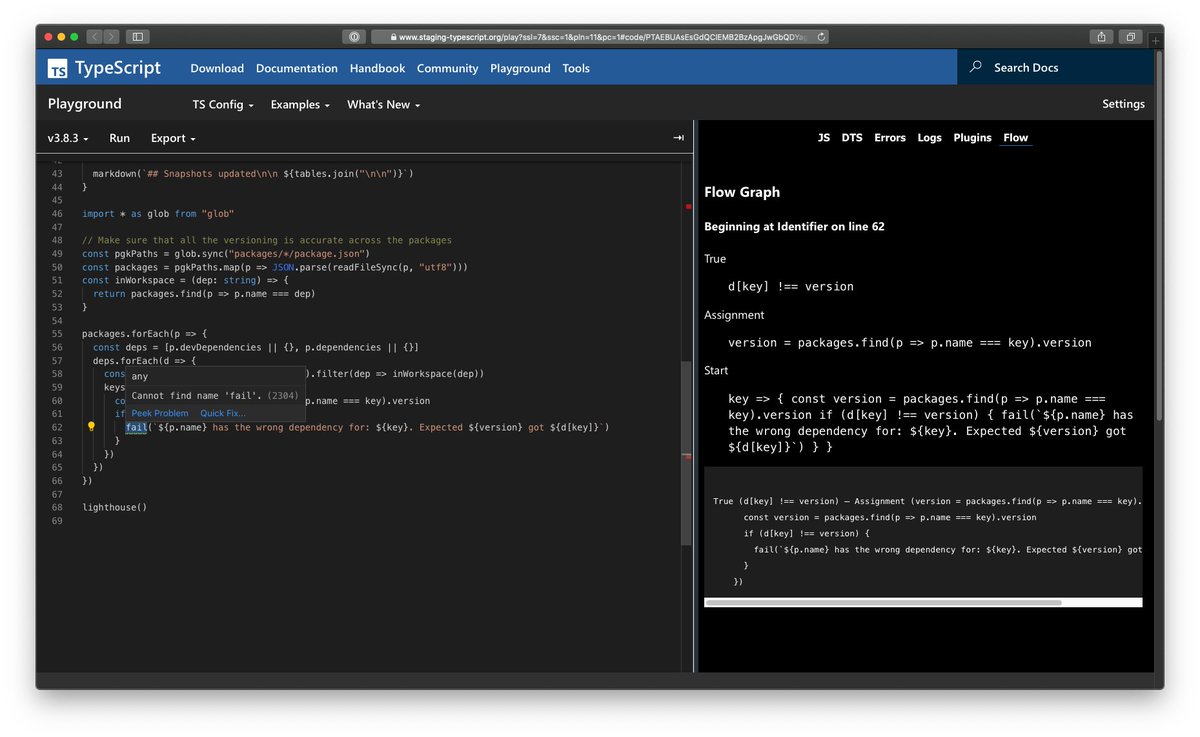Click the search magnifier icon
Viewport: 1200px width, 737px height.
[976, 67]
